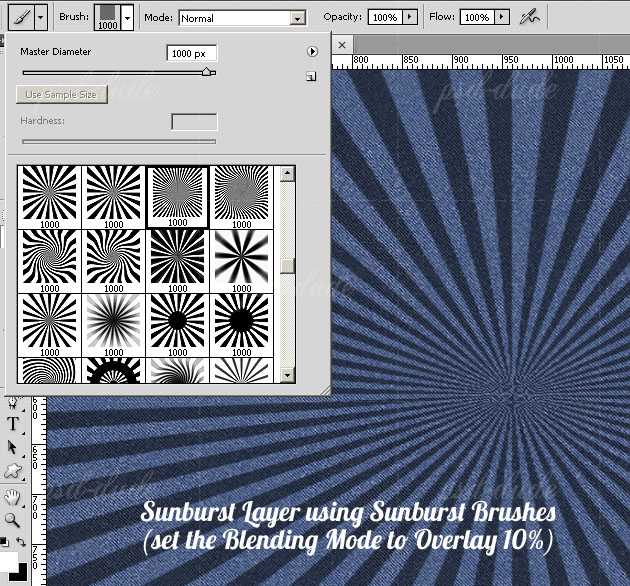
Task: Select the black arc brush in bottom row
Action: [113, 370]
